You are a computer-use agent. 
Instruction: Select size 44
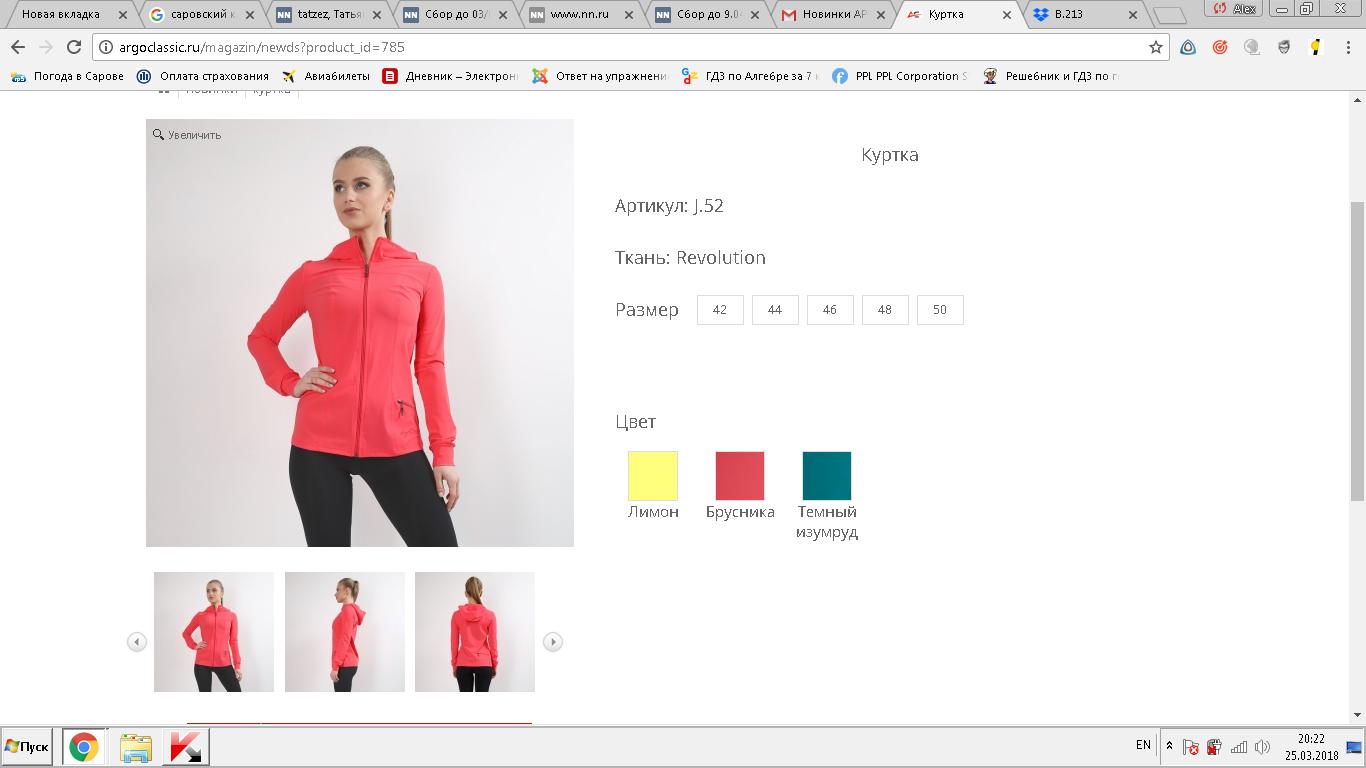click(x=775, y=310)
